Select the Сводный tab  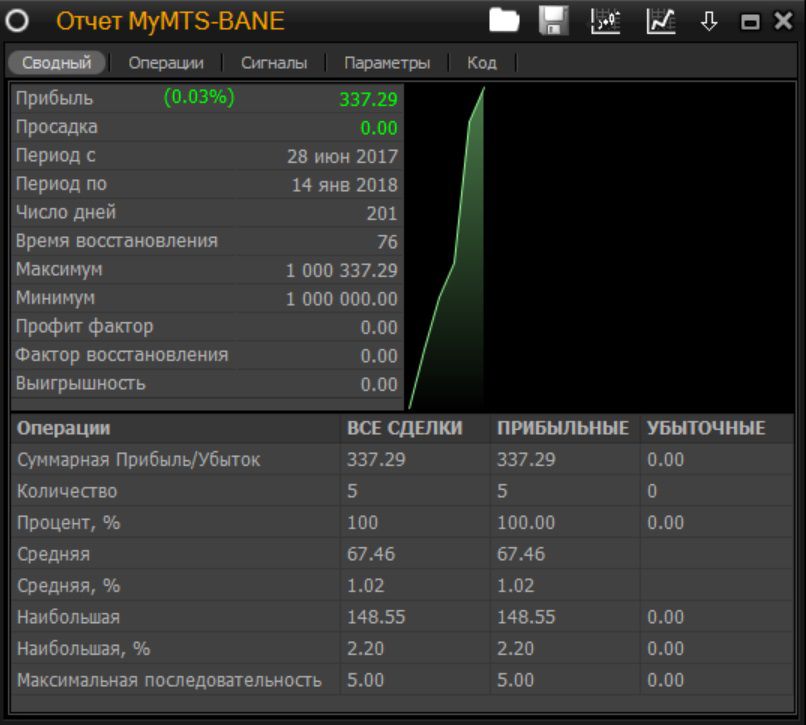click(57, 63)
